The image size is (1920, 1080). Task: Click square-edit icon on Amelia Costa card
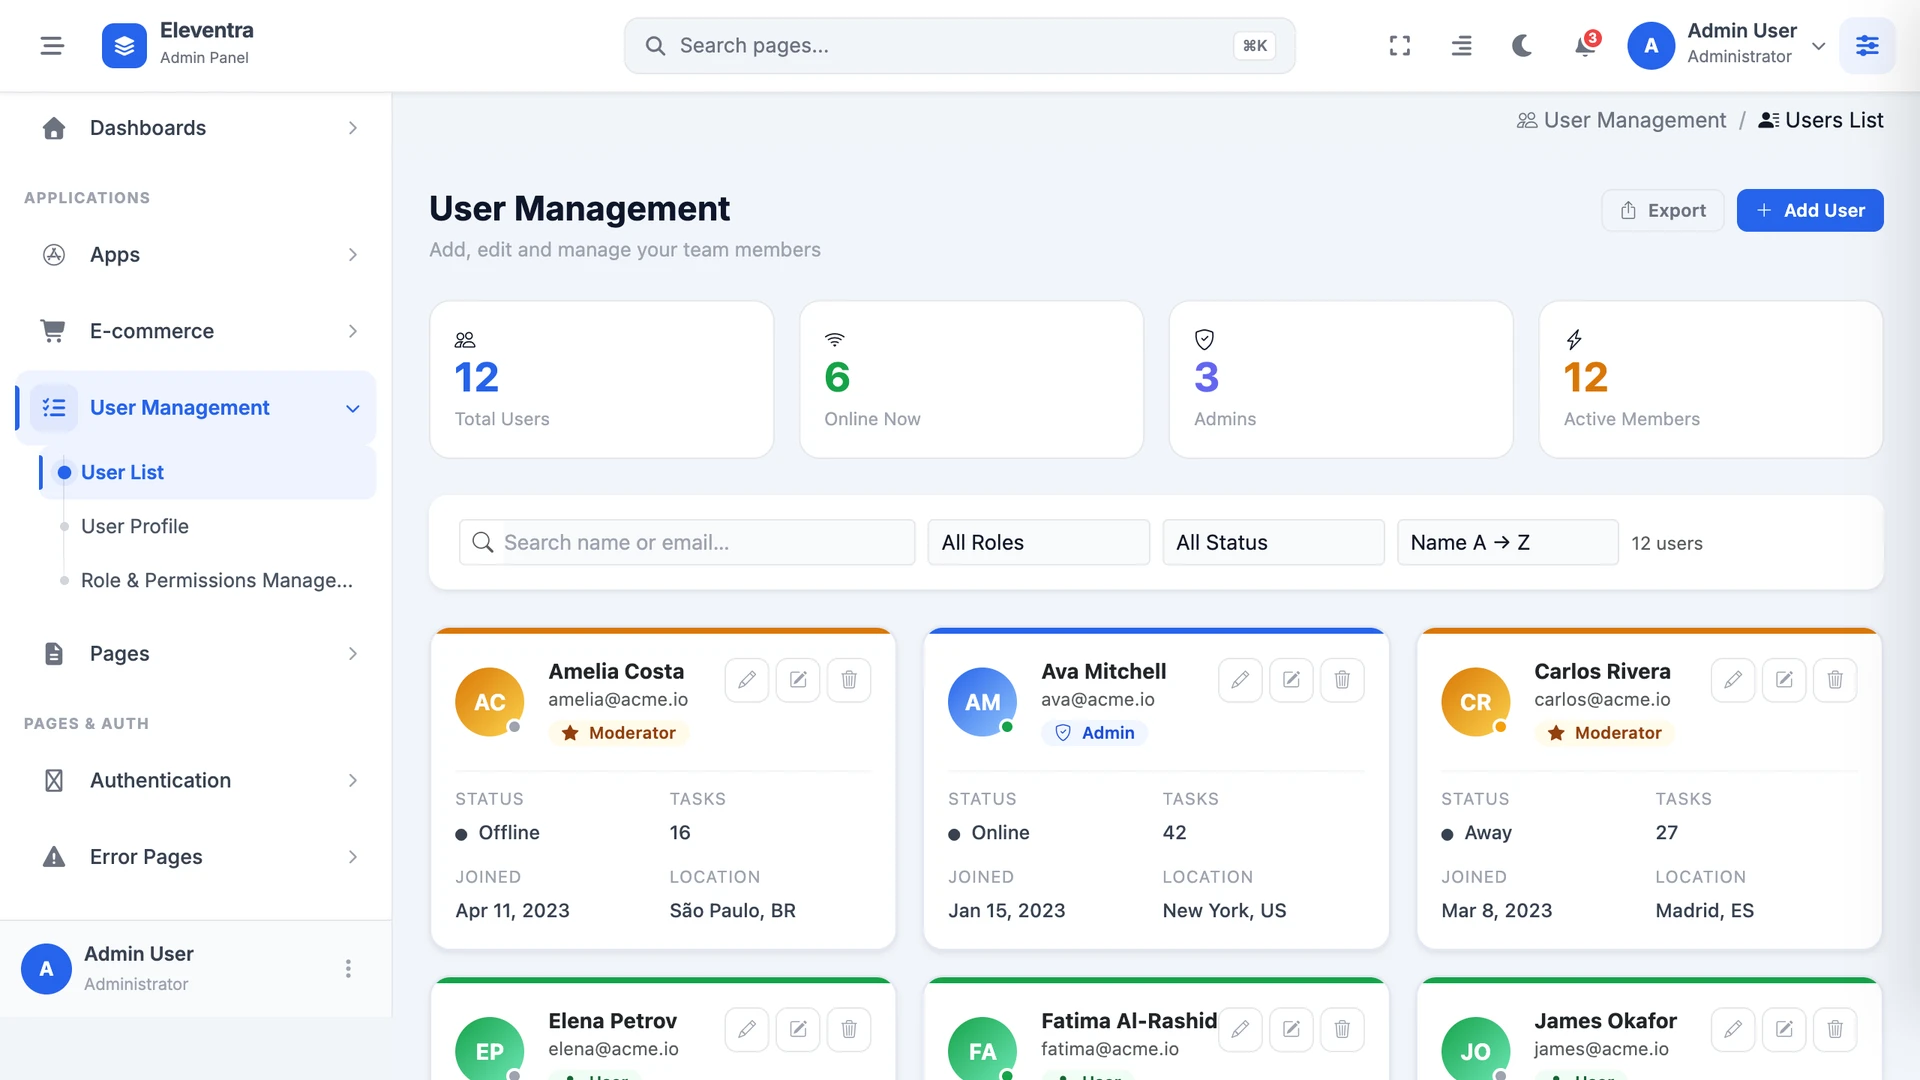click(x=798, y=680)
